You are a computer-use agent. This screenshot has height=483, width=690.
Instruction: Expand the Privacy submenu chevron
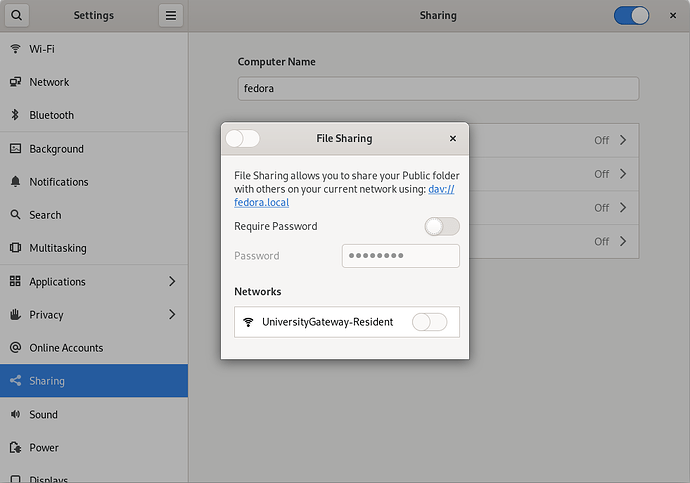[x=172, y=314]
